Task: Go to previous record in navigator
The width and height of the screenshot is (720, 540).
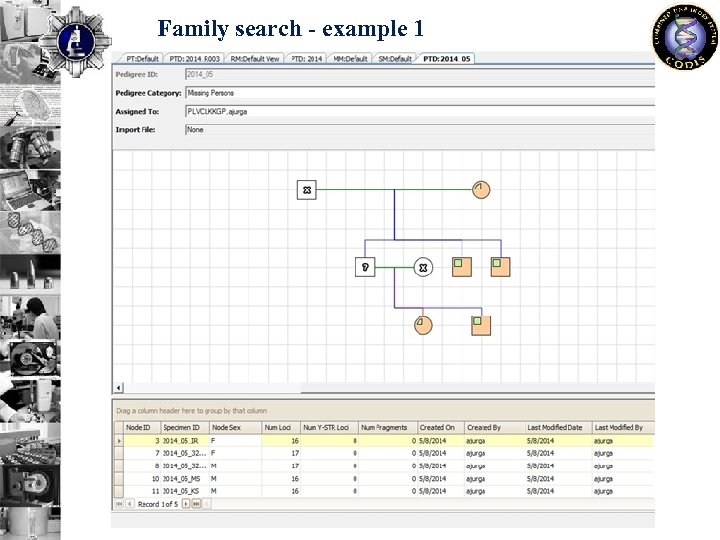Action: coord(129,504)
